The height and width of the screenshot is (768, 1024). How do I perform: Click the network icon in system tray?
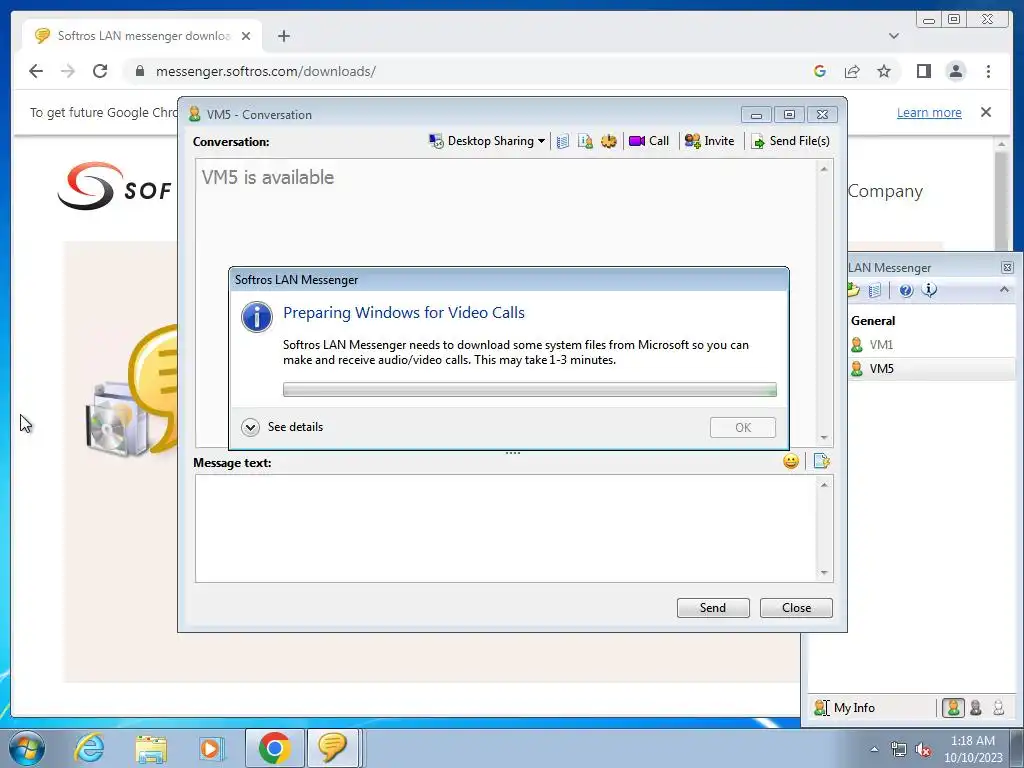pos(899,750)
